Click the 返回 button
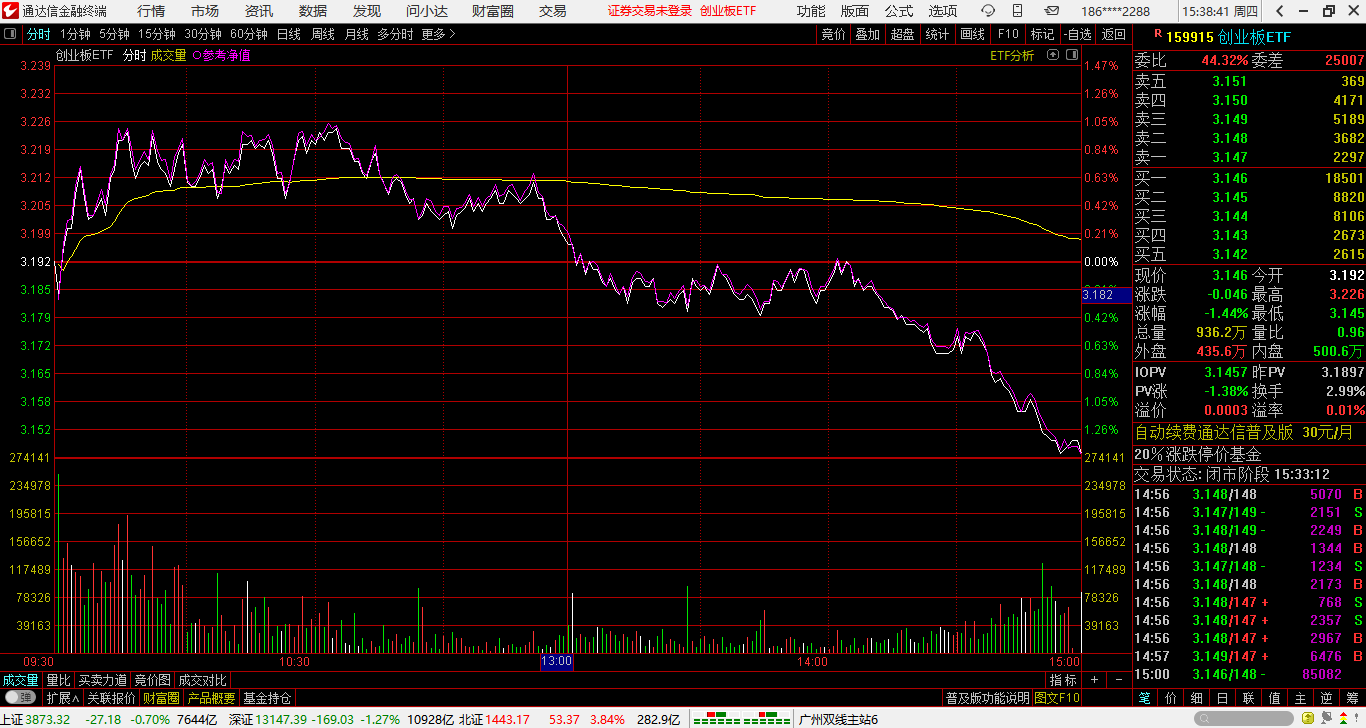This screenshot has width=1366, height=728. pyautogui.click(x=1113, y=34)
